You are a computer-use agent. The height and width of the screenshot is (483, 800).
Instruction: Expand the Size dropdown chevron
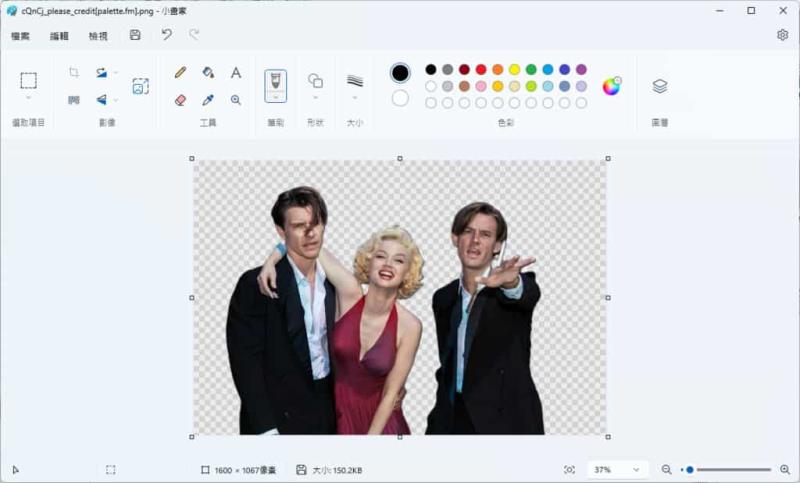pyautogui.click(x=355, y=97)
